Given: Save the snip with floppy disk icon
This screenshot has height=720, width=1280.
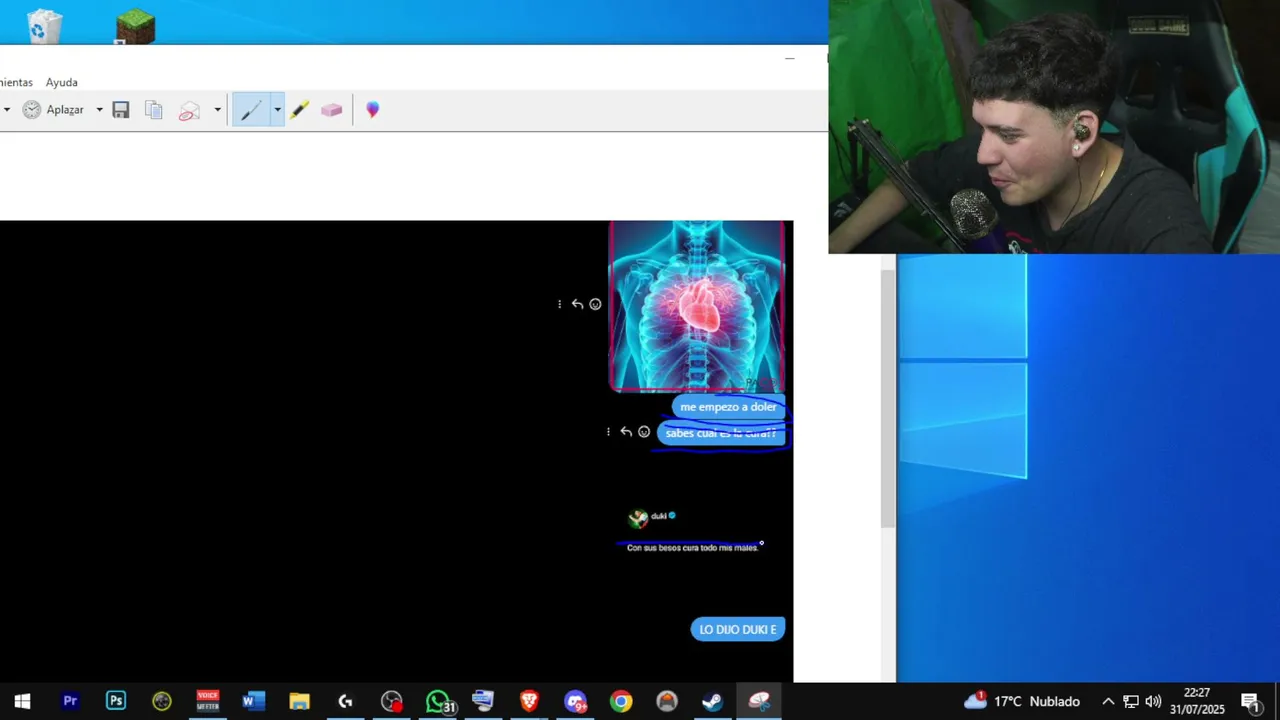Looking at the screenshot, I should click(121, 110).
